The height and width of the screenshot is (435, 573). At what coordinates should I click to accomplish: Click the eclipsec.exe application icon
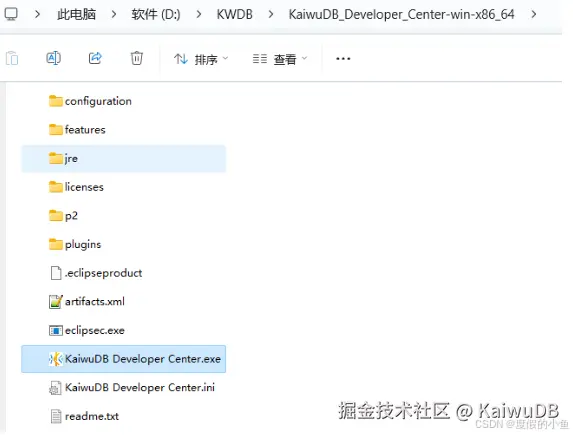coord(56,330)
